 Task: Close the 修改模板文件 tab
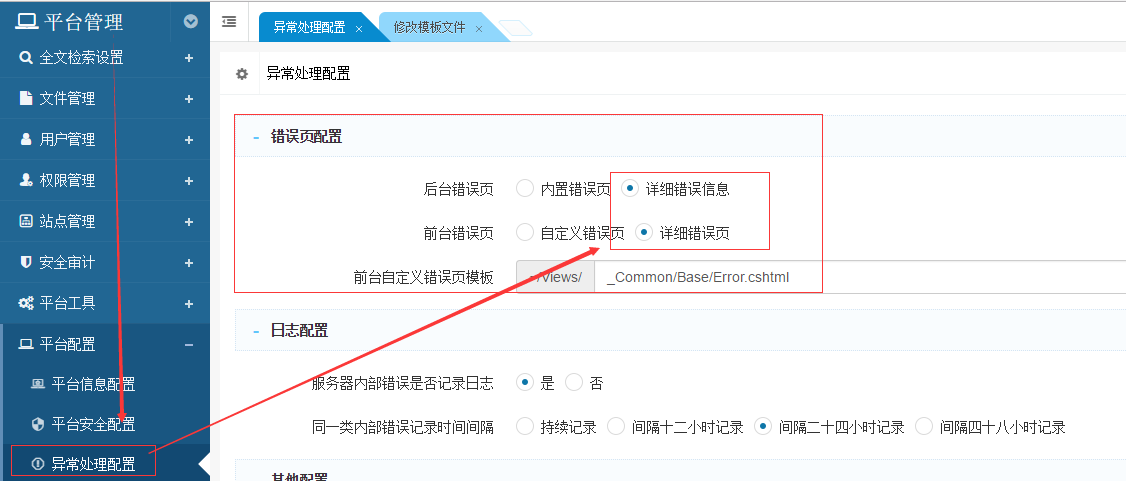pyautogui.click(x=479, y=29)
